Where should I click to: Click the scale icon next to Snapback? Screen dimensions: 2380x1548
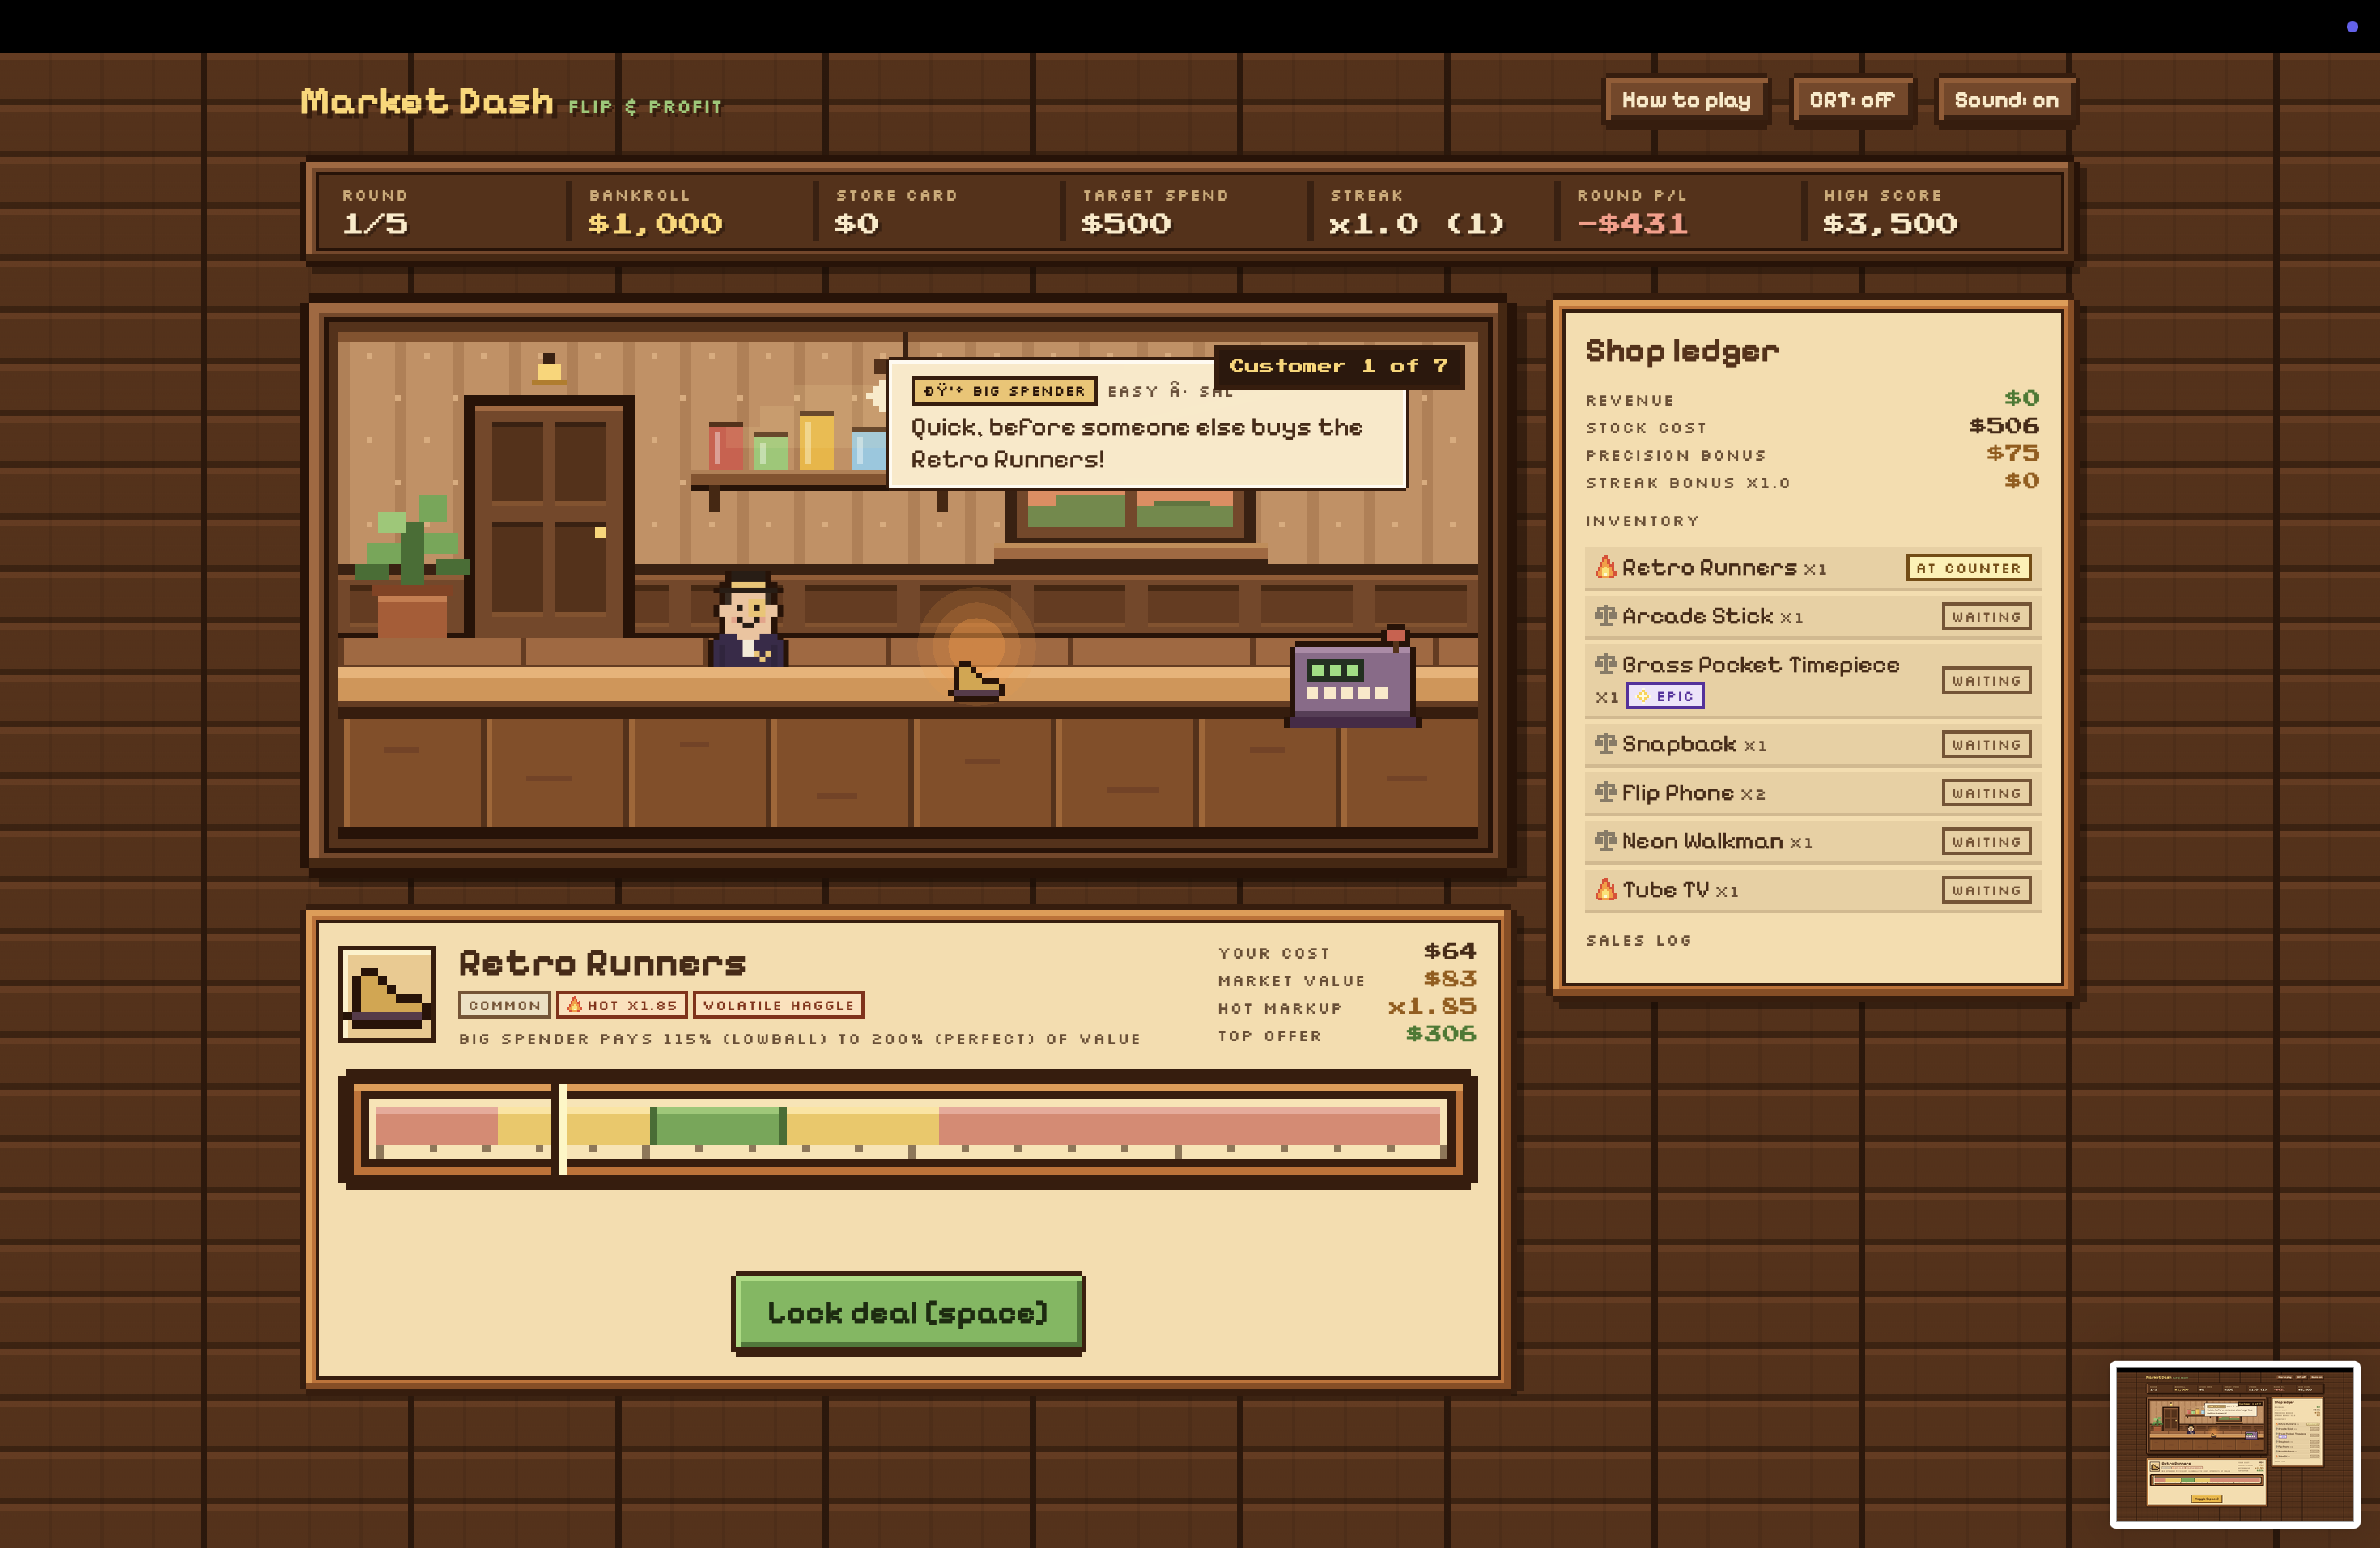coord(1605,744)
